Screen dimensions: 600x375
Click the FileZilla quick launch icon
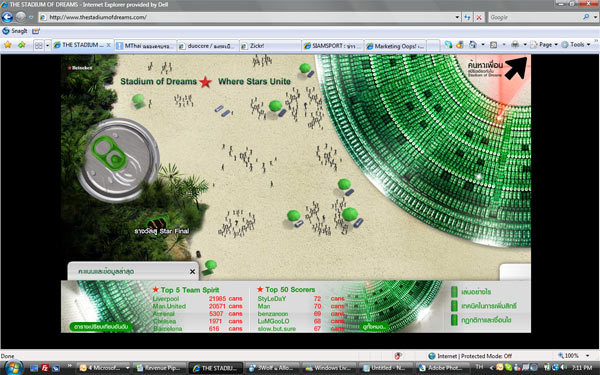point(45,368)
